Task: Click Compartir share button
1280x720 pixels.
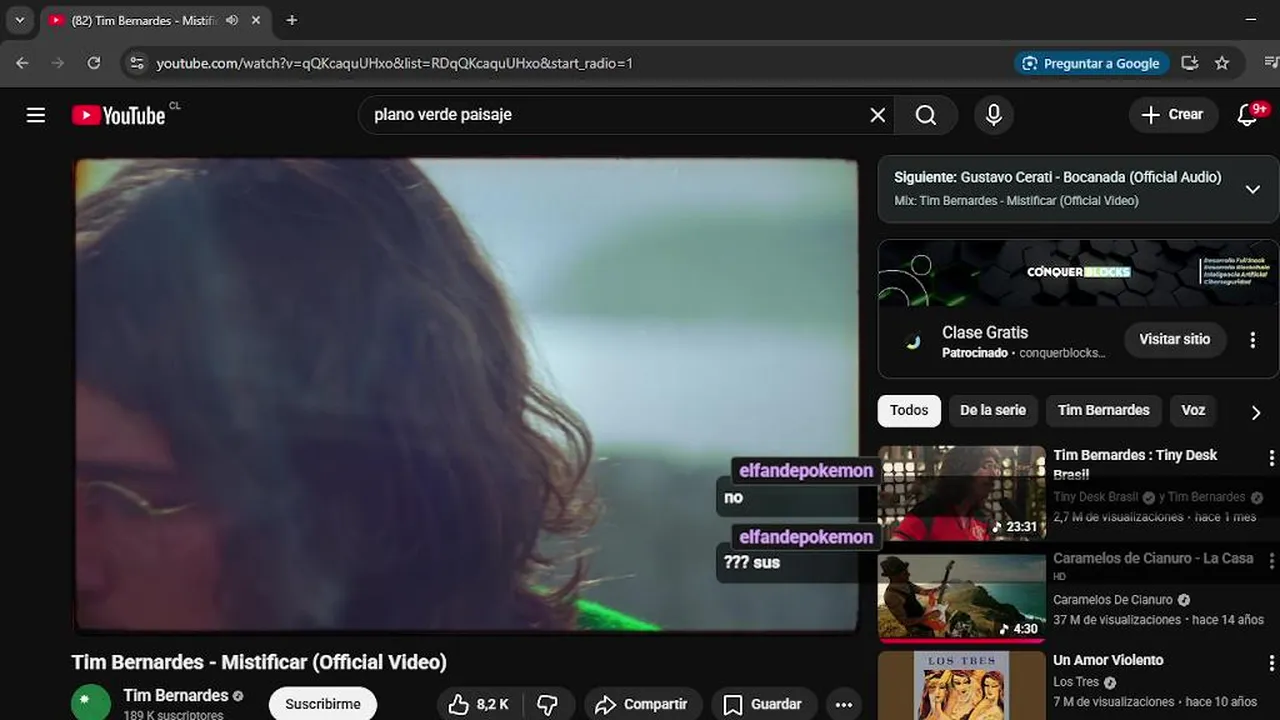Action: pyautogui.click(x=642, y=704)
